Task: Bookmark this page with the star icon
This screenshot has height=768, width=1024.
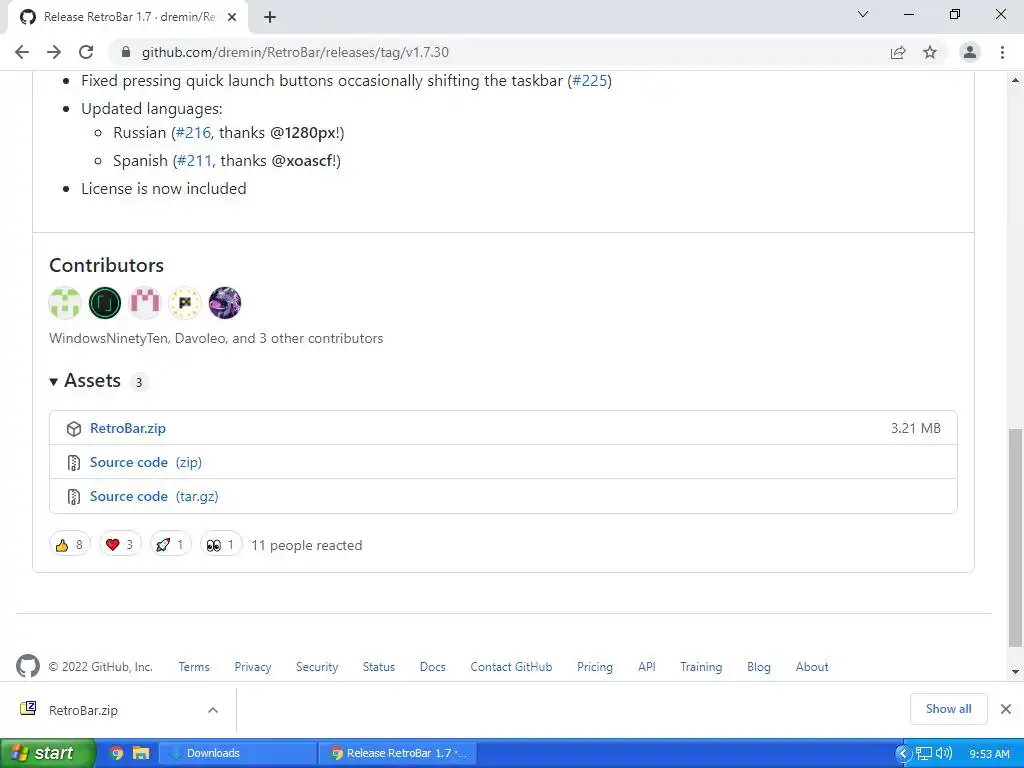Action: [x=930, y=52]
